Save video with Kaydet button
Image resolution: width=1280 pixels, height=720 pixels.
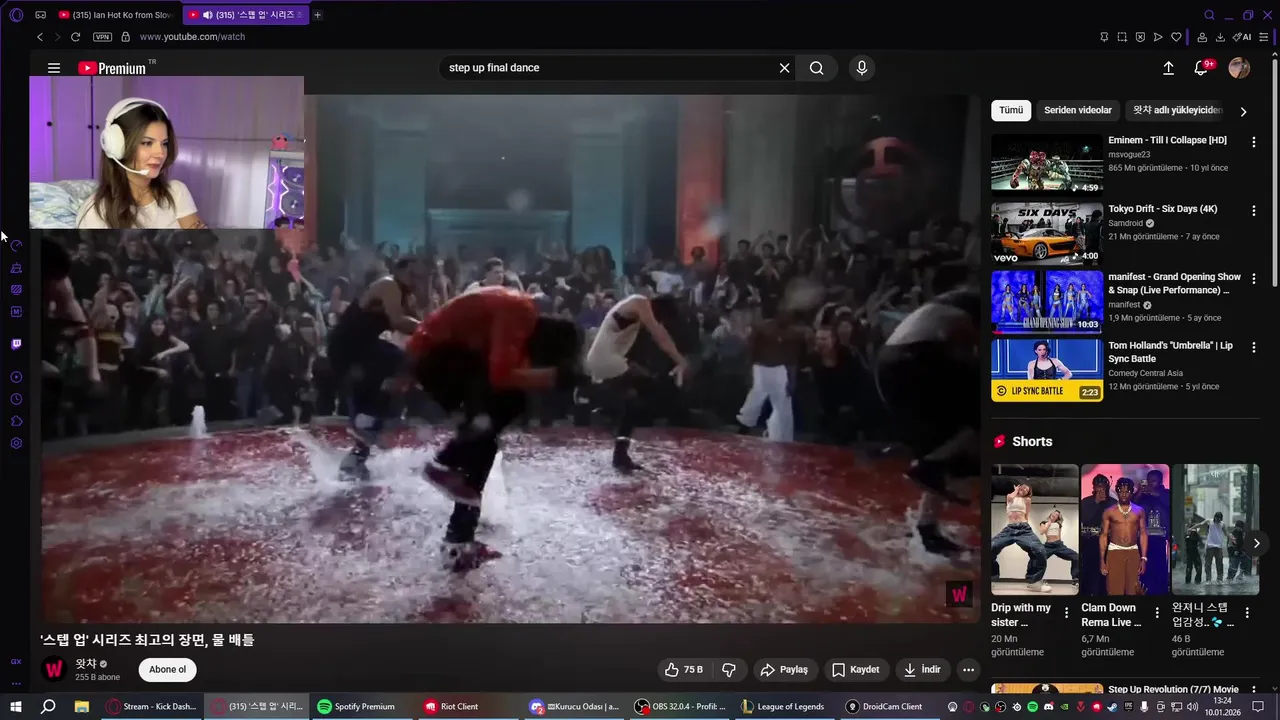click(856, 670)
